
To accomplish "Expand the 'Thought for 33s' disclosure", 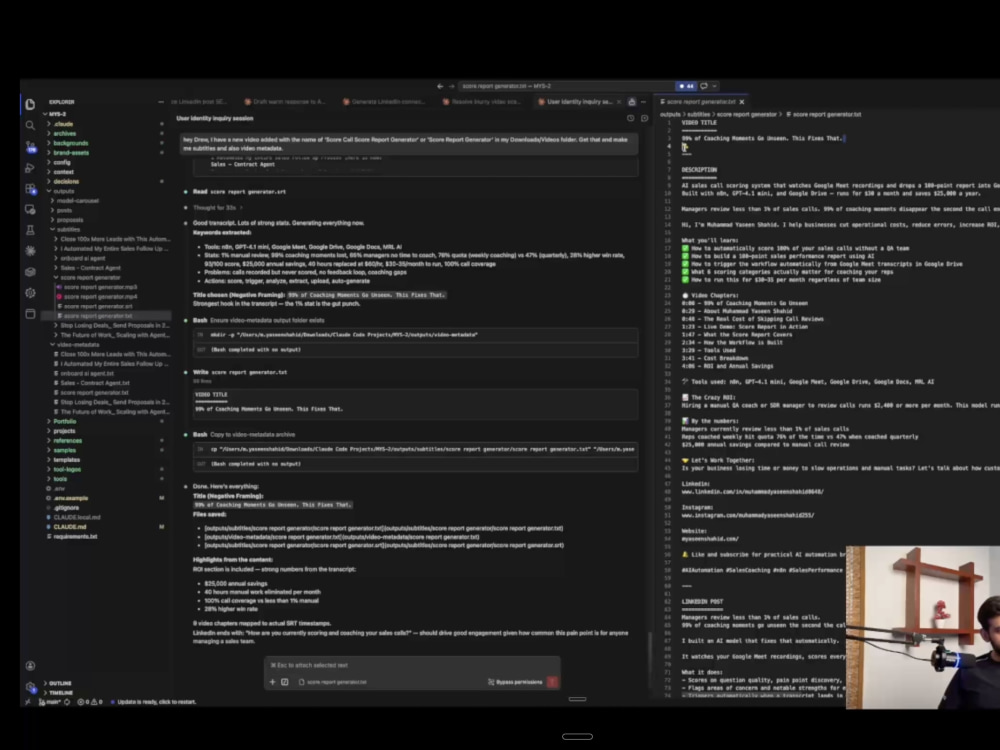I will point(217,207).
